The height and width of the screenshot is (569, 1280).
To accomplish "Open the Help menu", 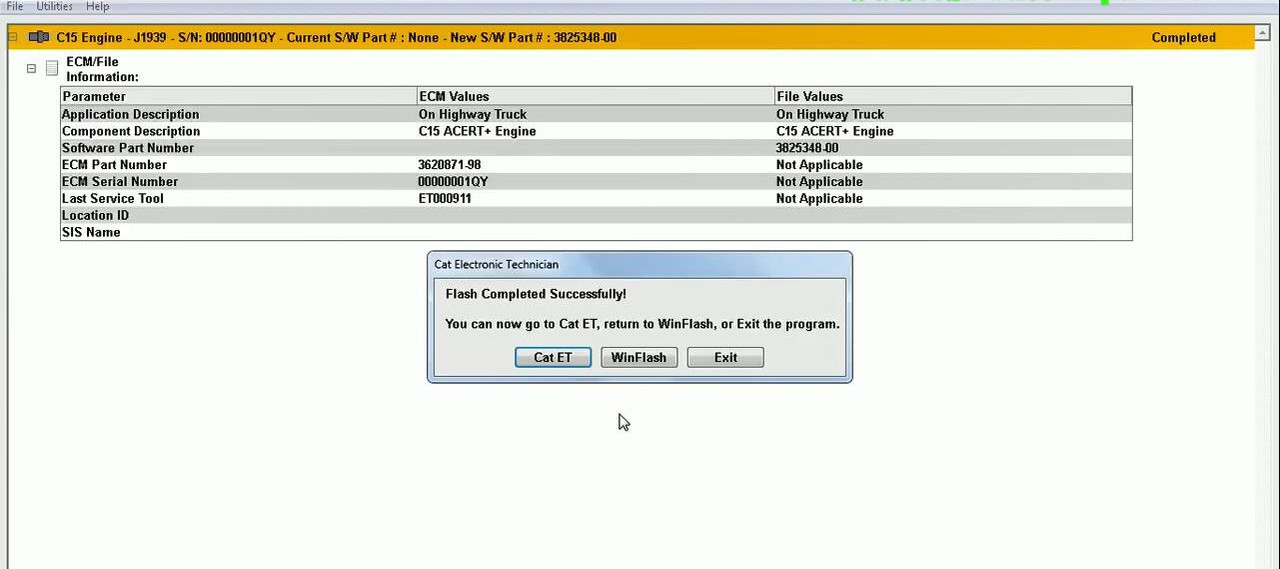I will point(97,6).
